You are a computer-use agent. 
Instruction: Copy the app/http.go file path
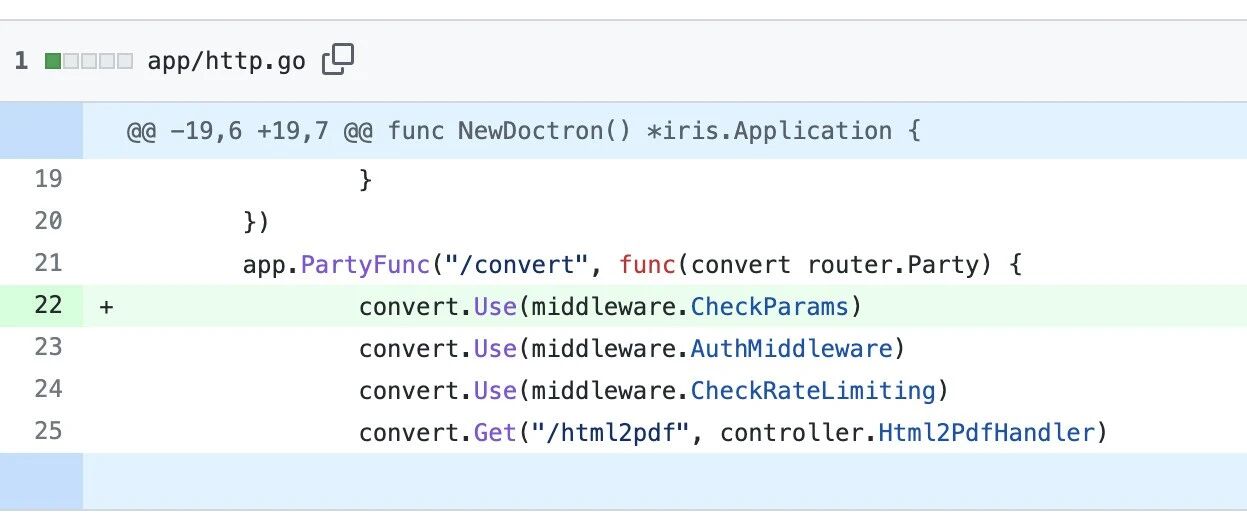[338, 60]
